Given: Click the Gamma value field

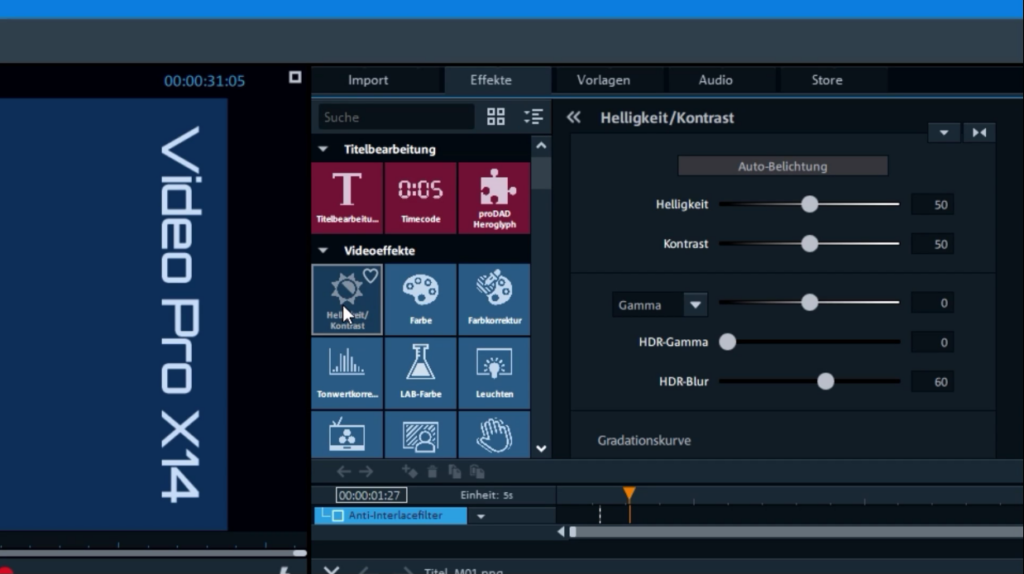Looking at the screenshot, I should point(933,303).
